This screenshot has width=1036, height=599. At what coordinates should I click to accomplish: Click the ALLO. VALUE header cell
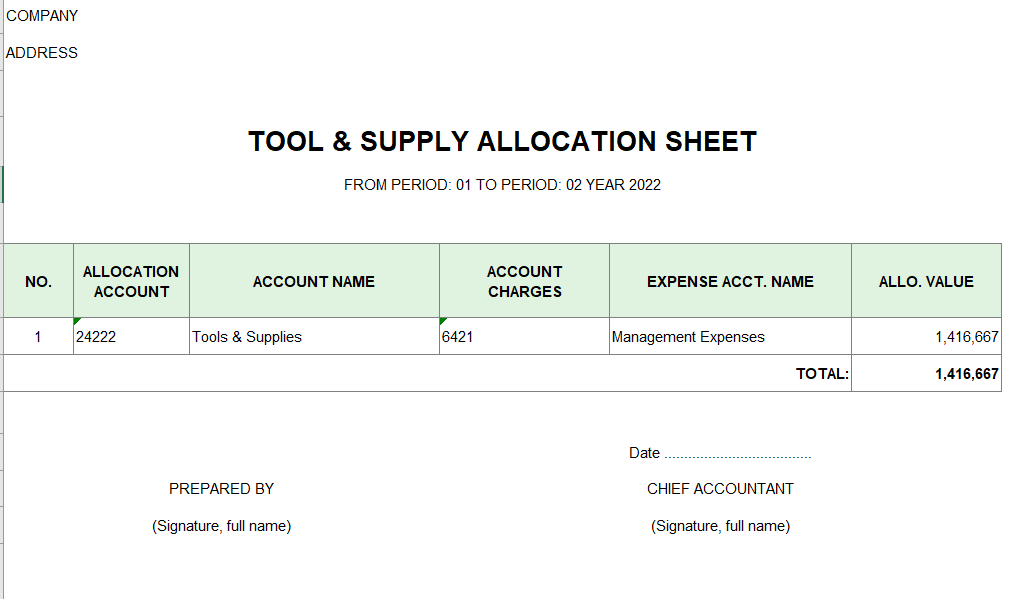click(926, 281)
